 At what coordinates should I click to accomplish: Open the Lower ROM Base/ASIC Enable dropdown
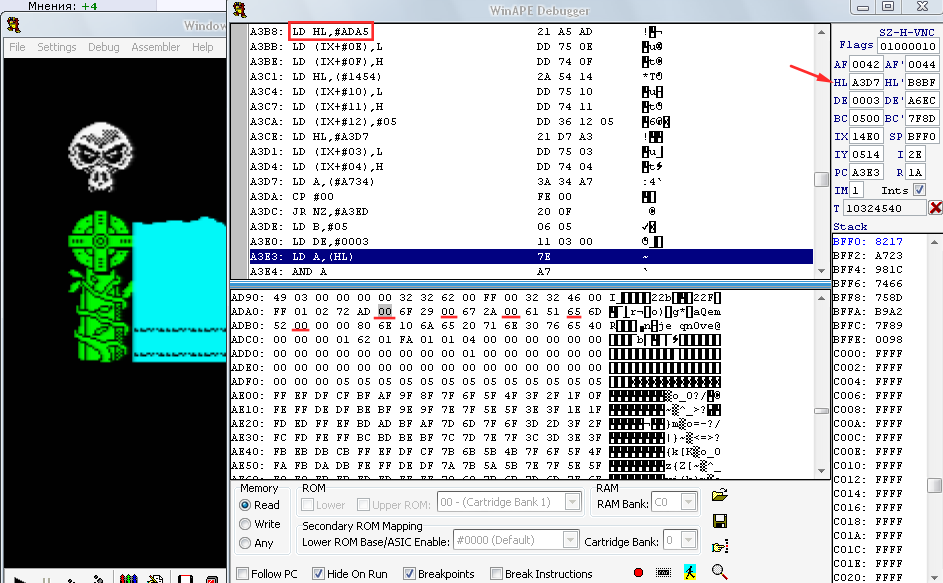[x=570, y=540]
